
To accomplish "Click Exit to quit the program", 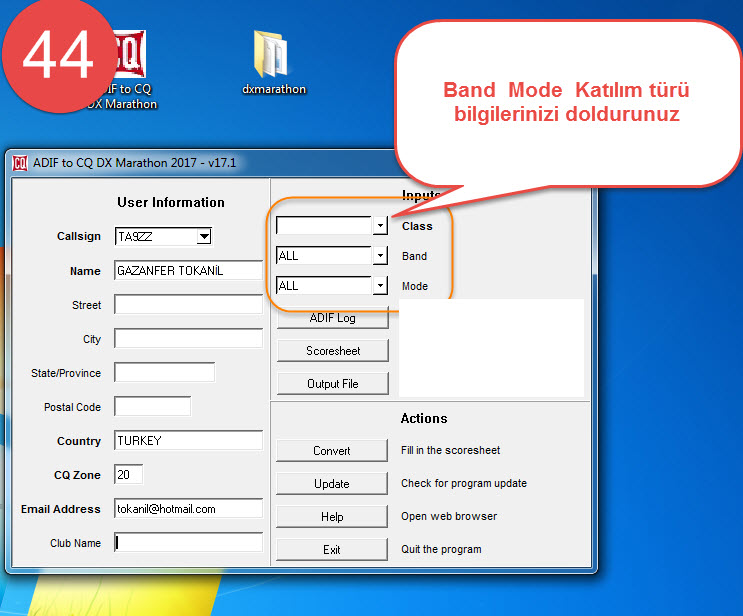I will pyautogui.click(x=332, y=550).
